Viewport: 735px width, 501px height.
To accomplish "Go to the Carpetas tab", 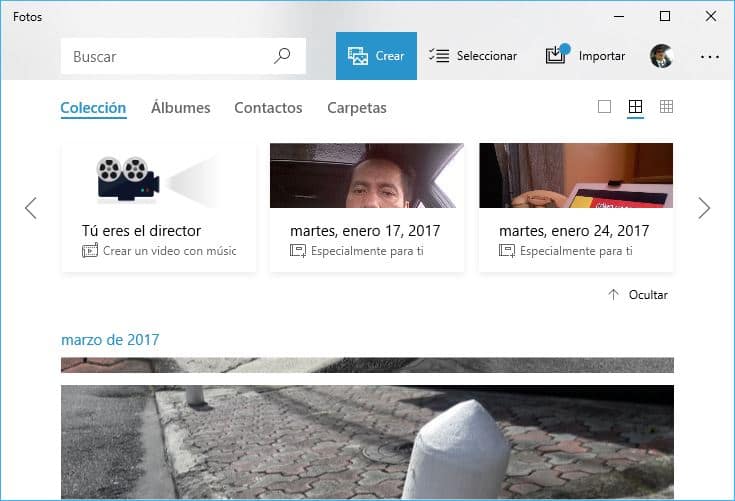I will (x=356, y=108).
